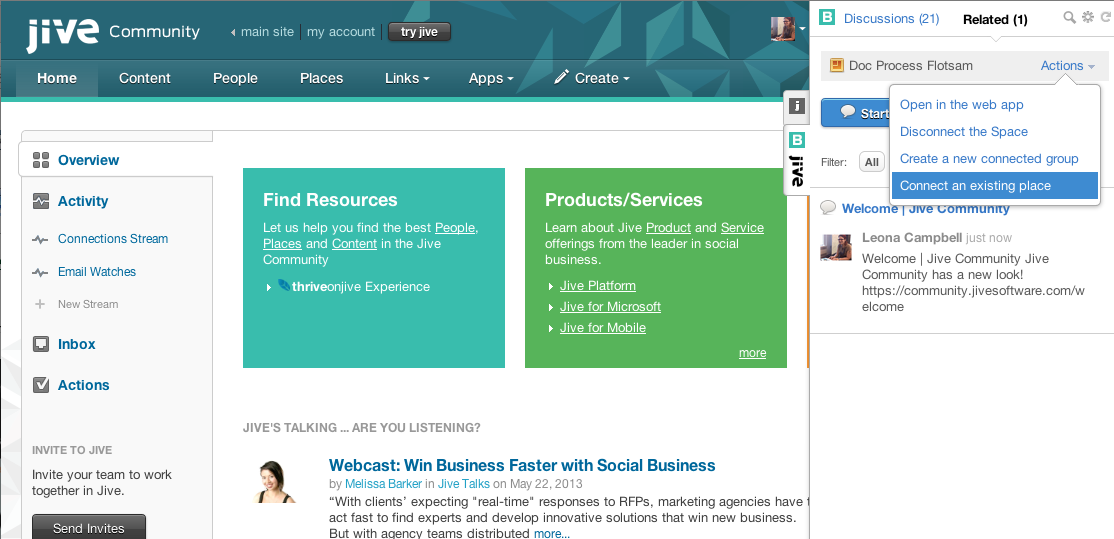The height and width of the screenshot is (539, 1114).
Task: Open Welcome | Jive Community discussion title
Action: point(926,208)
